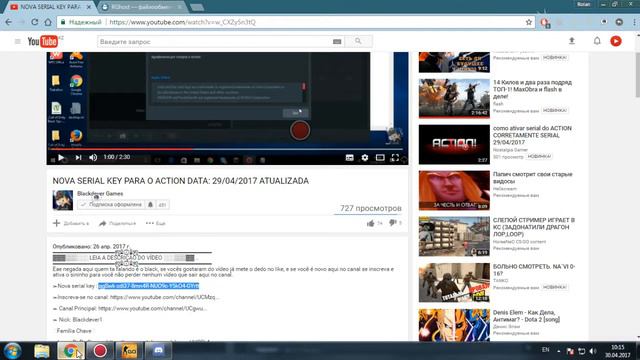Focus the YouTube search input field
640x360 pixels.
[x=215, y=42]
